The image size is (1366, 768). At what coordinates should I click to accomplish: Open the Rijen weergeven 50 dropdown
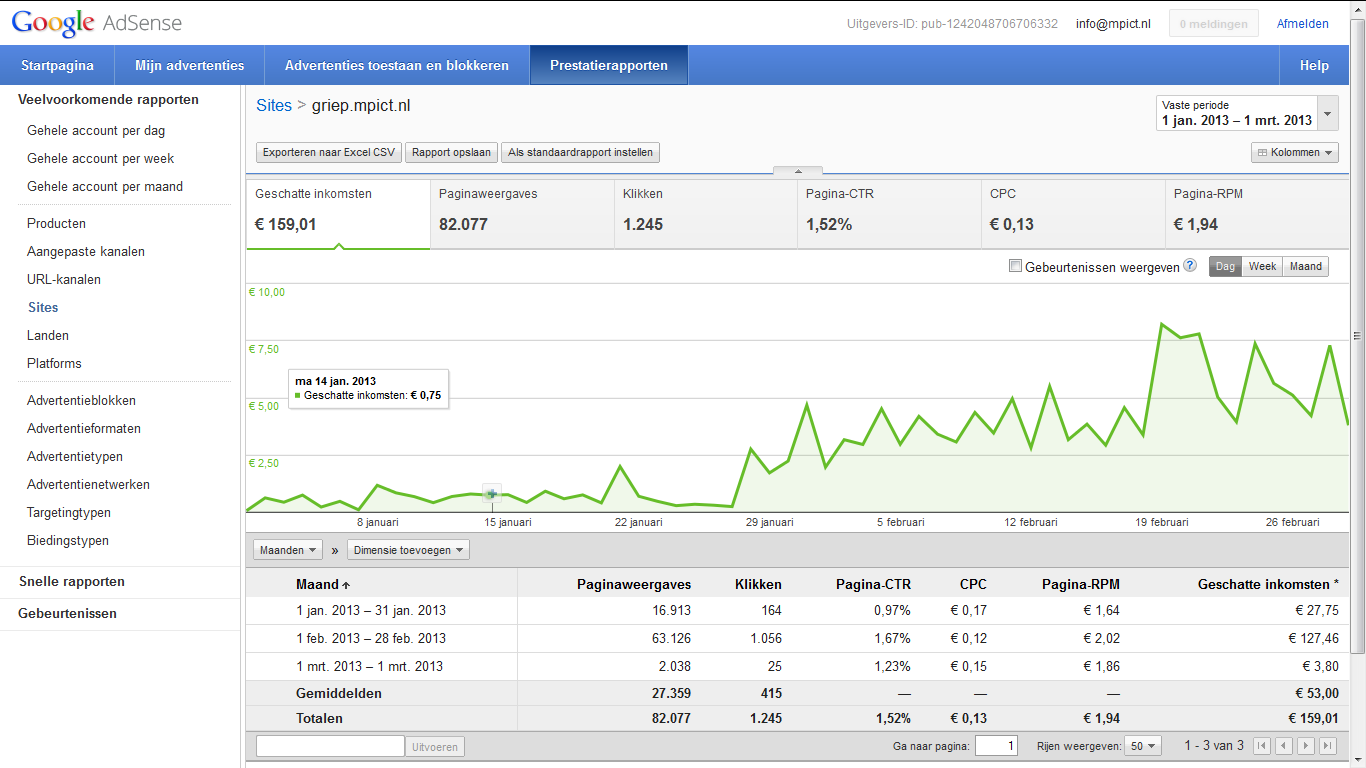click(1142, 746)
